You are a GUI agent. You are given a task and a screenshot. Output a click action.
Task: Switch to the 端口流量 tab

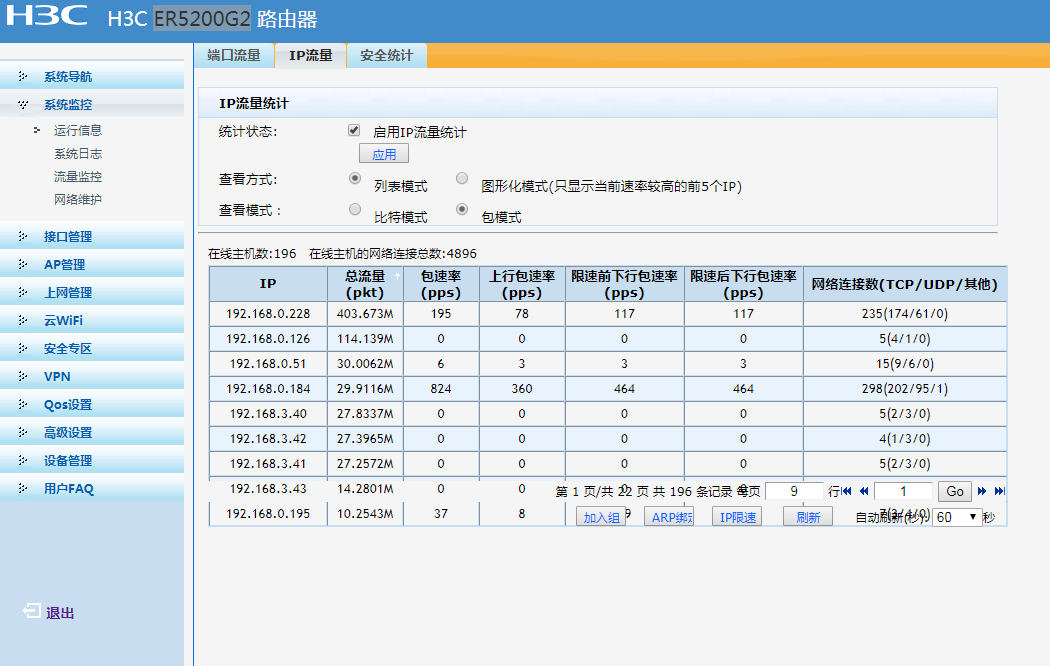point(233,56)
